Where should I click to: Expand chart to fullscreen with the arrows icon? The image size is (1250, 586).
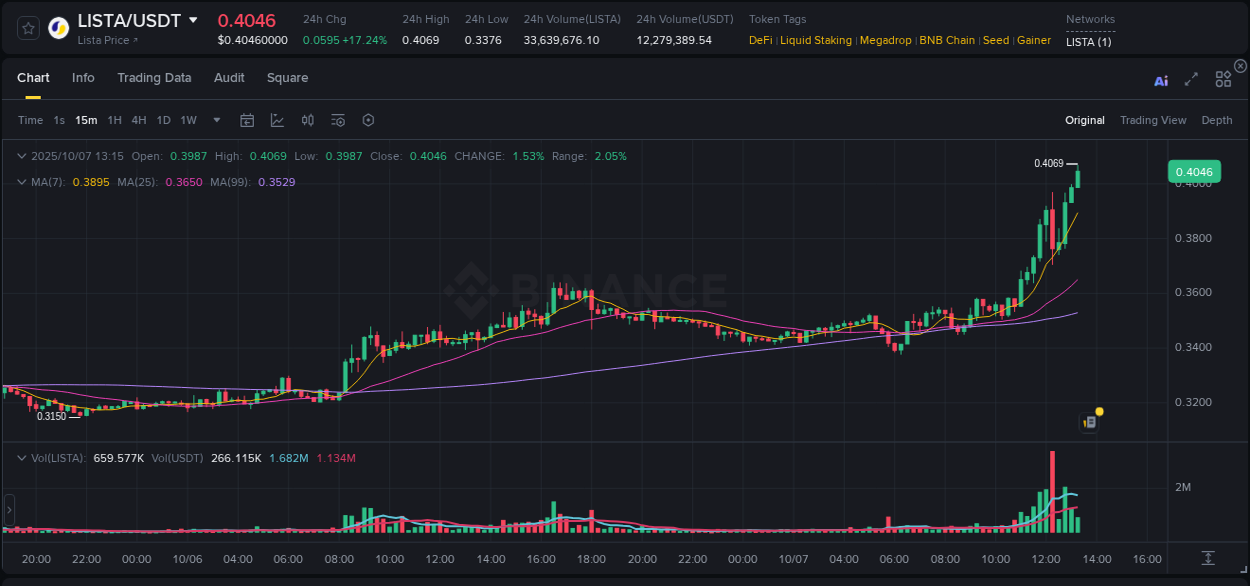pyautogui.click(x=1191, y=80)
